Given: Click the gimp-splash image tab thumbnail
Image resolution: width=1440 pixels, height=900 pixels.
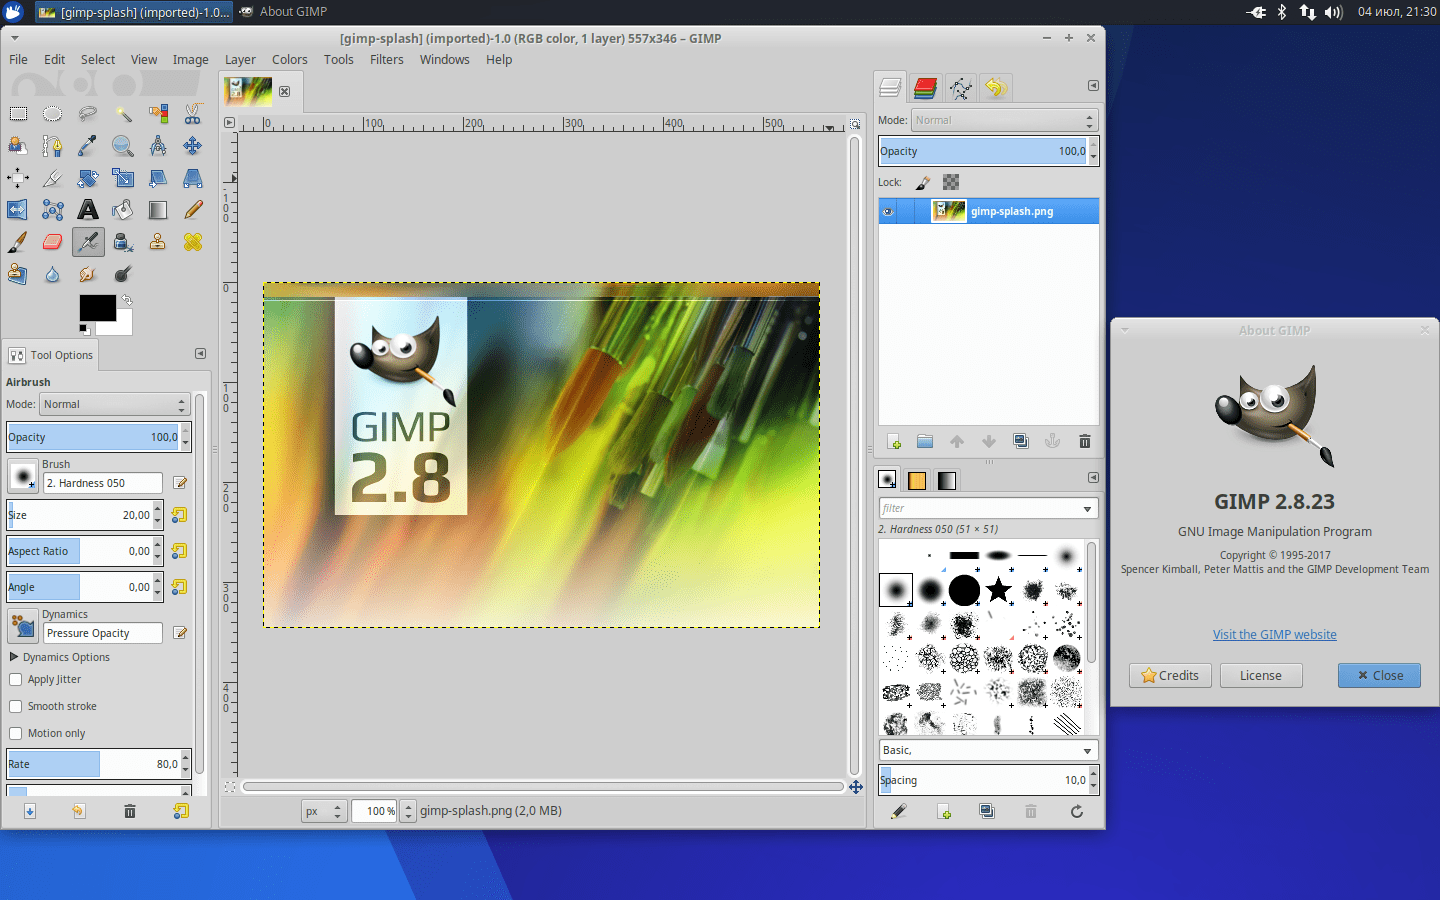Looking at the screenshot, I should (248, 91).
